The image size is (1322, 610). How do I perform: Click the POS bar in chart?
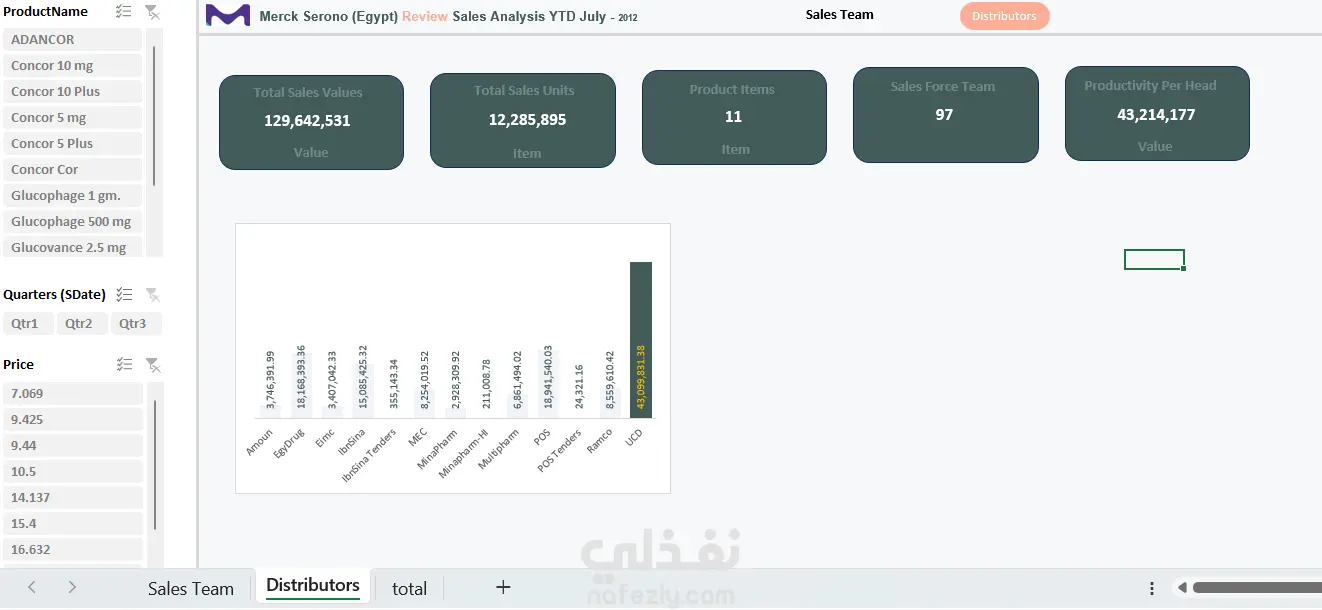(548, 384)
